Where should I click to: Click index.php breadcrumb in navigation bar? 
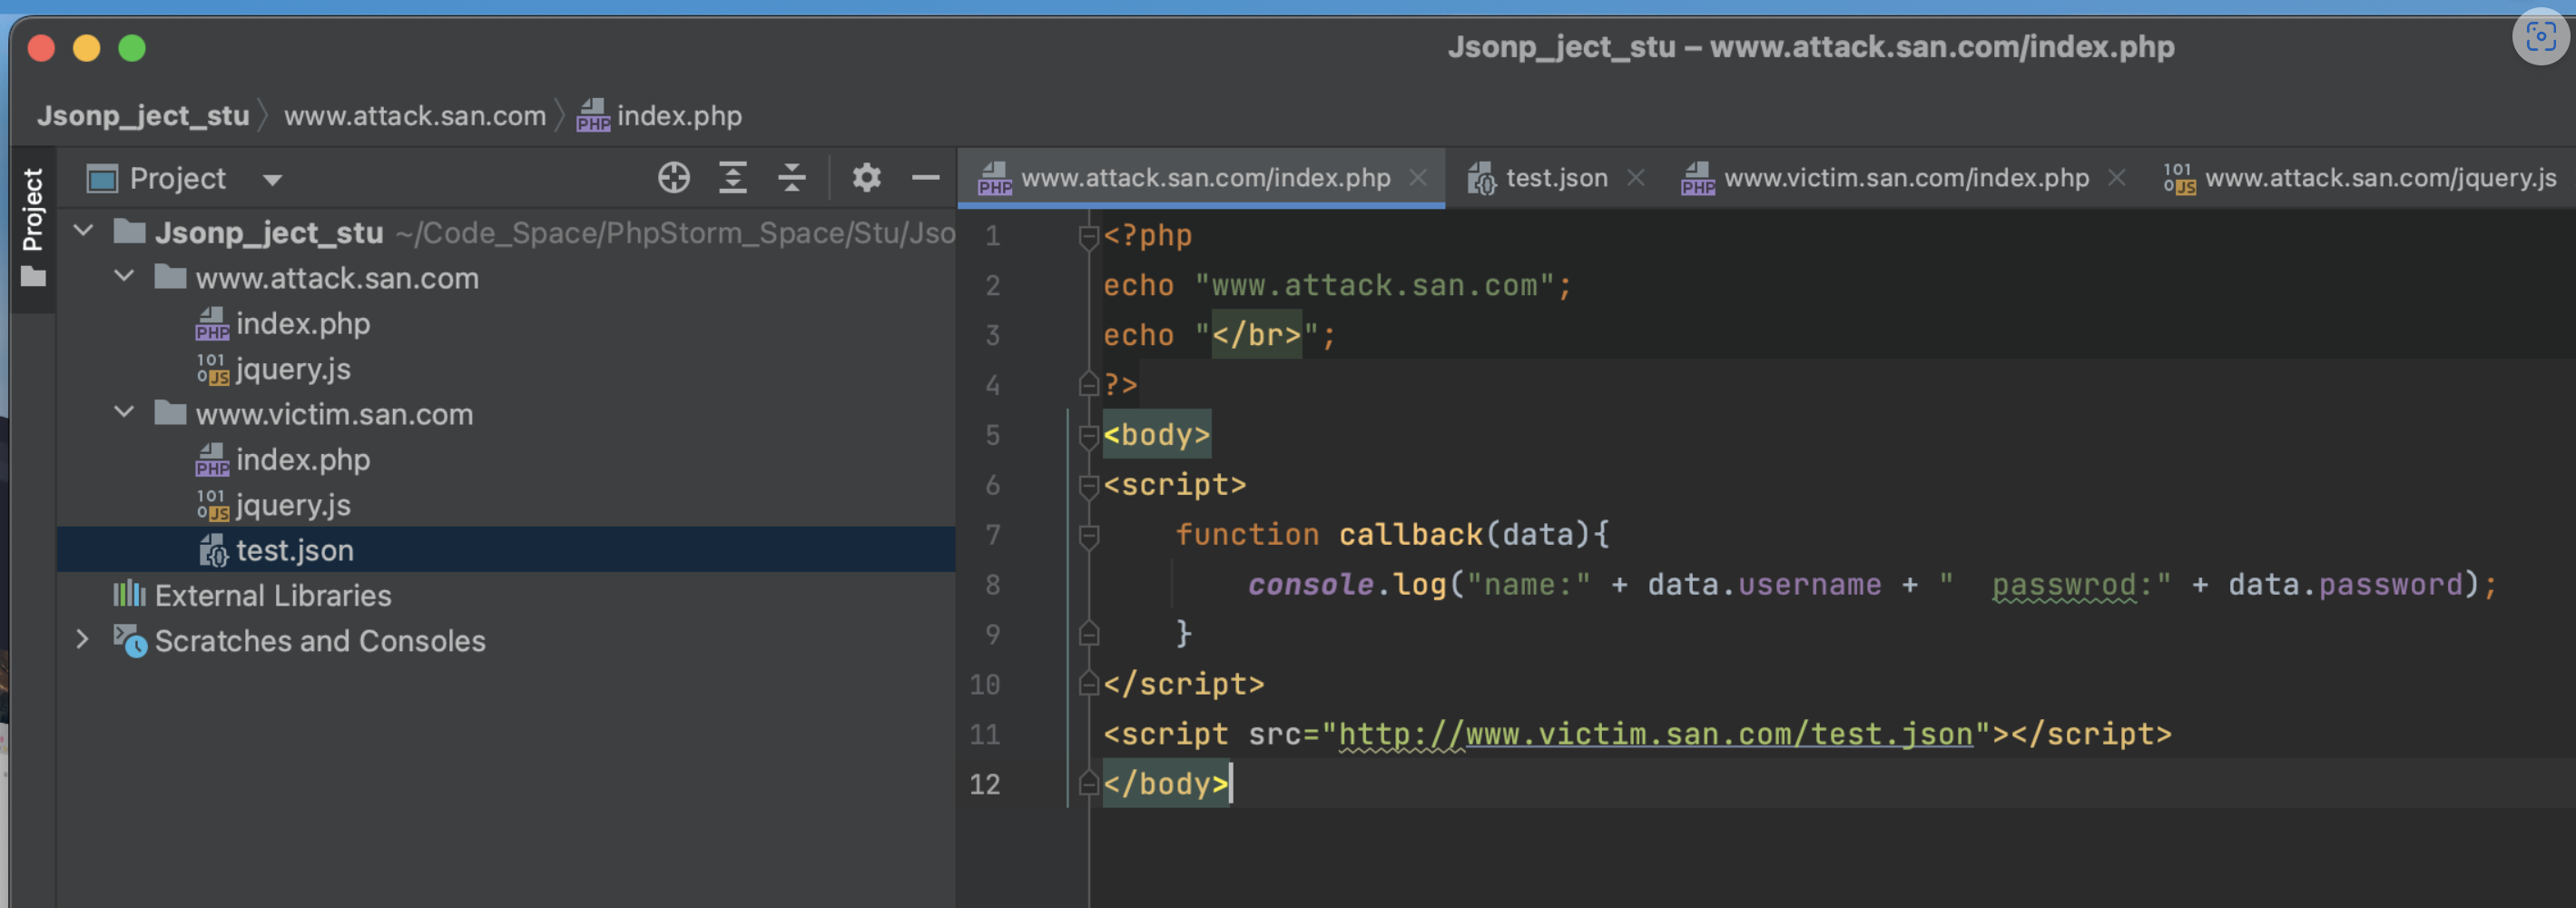pos(659,116)
